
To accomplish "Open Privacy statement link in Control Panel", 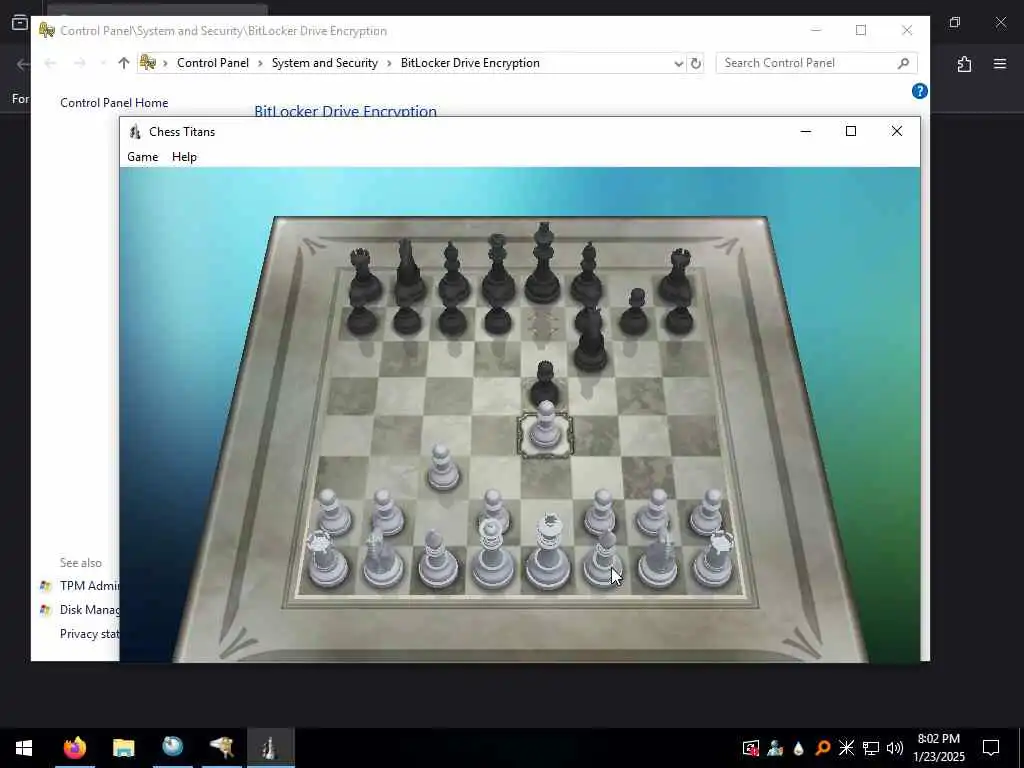I will [89, 634].
